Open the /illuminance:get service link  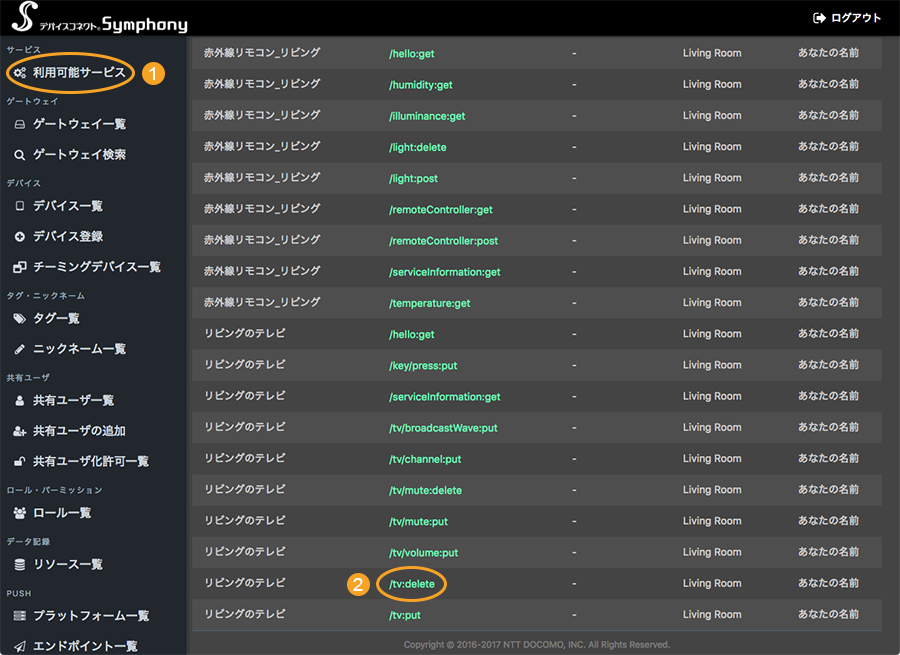tap(427, 116)
